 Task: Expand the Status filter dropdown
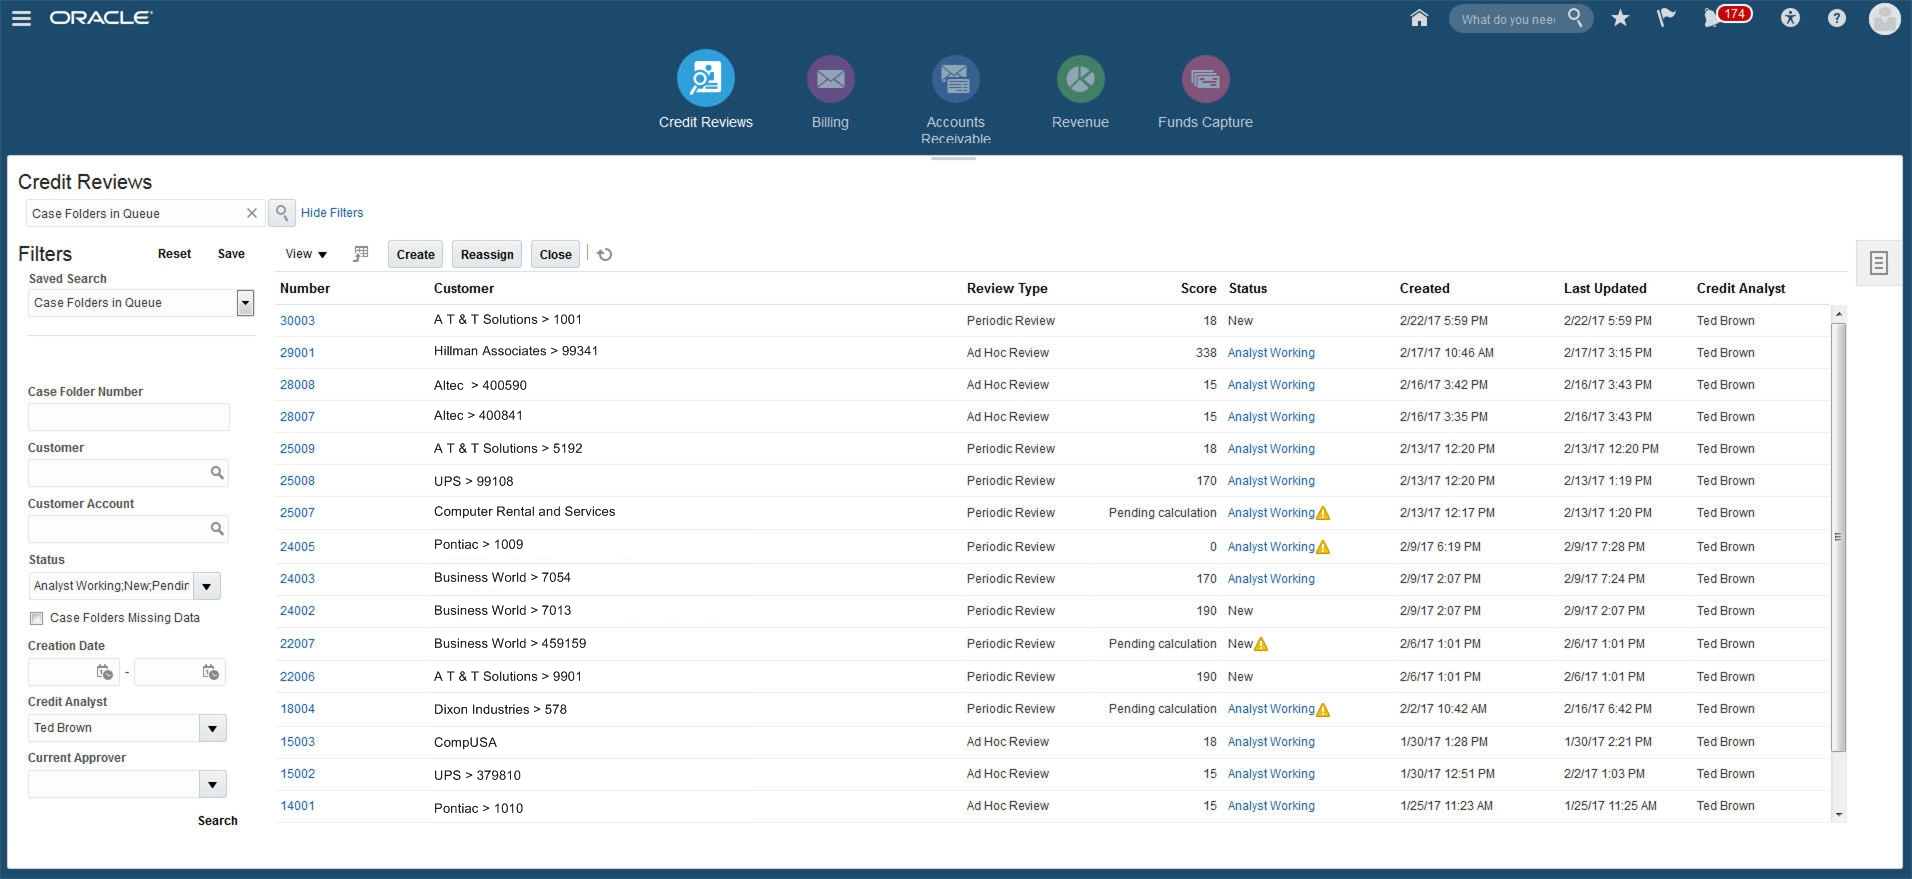click(207, 586)
